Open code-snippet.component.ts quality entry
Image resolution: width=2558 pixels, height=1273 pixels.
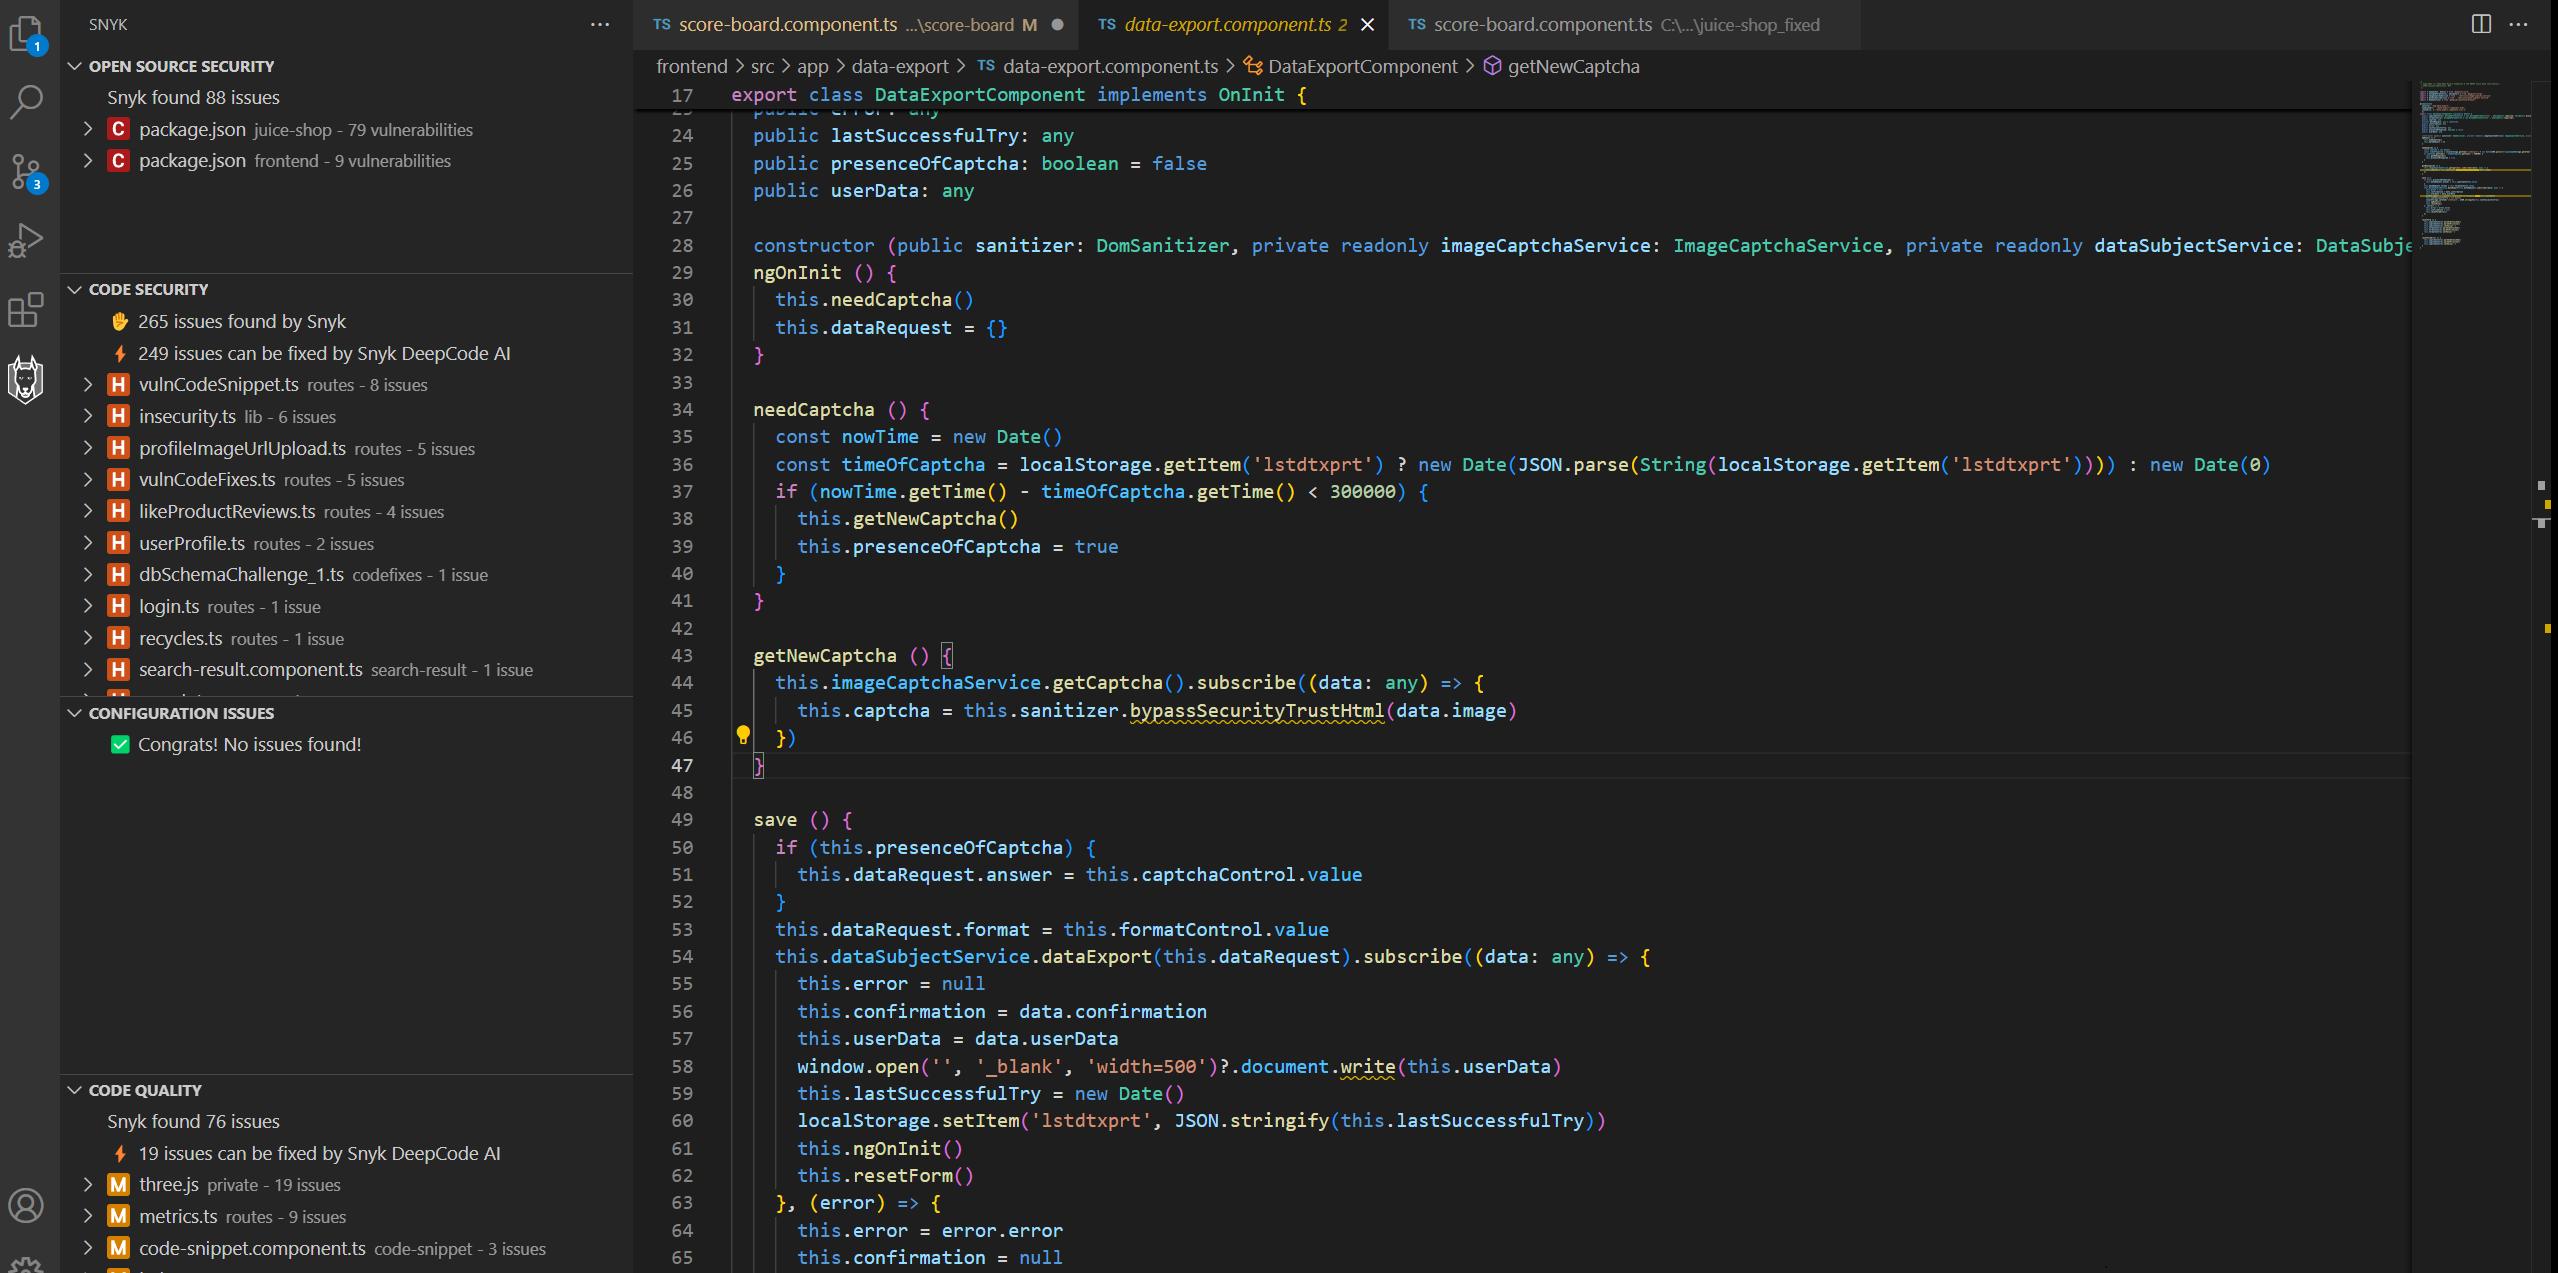click(x=346, y=1248)
